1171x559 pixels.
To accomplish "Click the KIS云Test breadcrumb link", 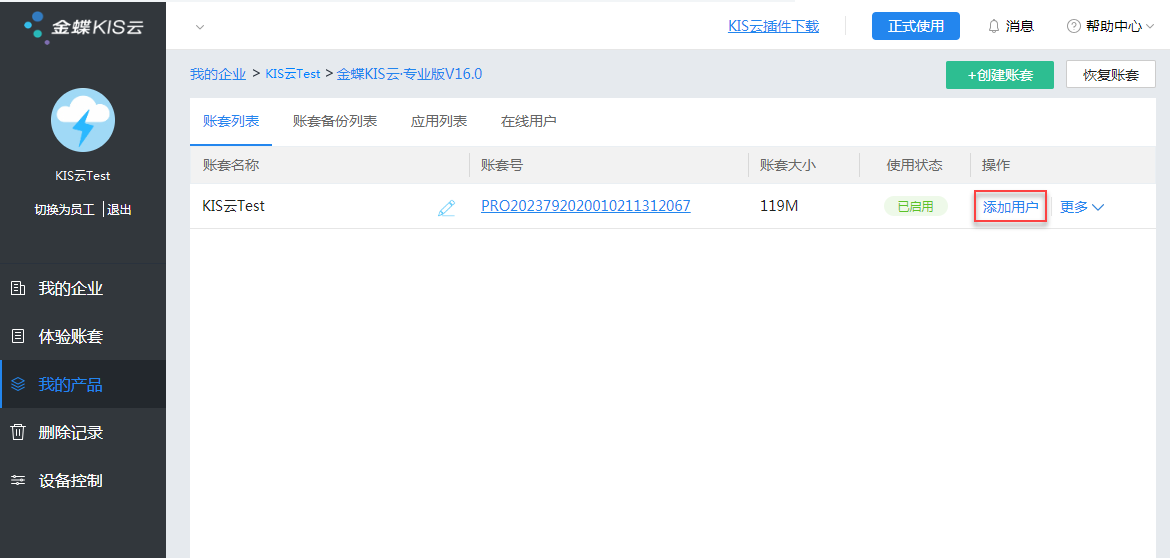I will tap(293, 74).
